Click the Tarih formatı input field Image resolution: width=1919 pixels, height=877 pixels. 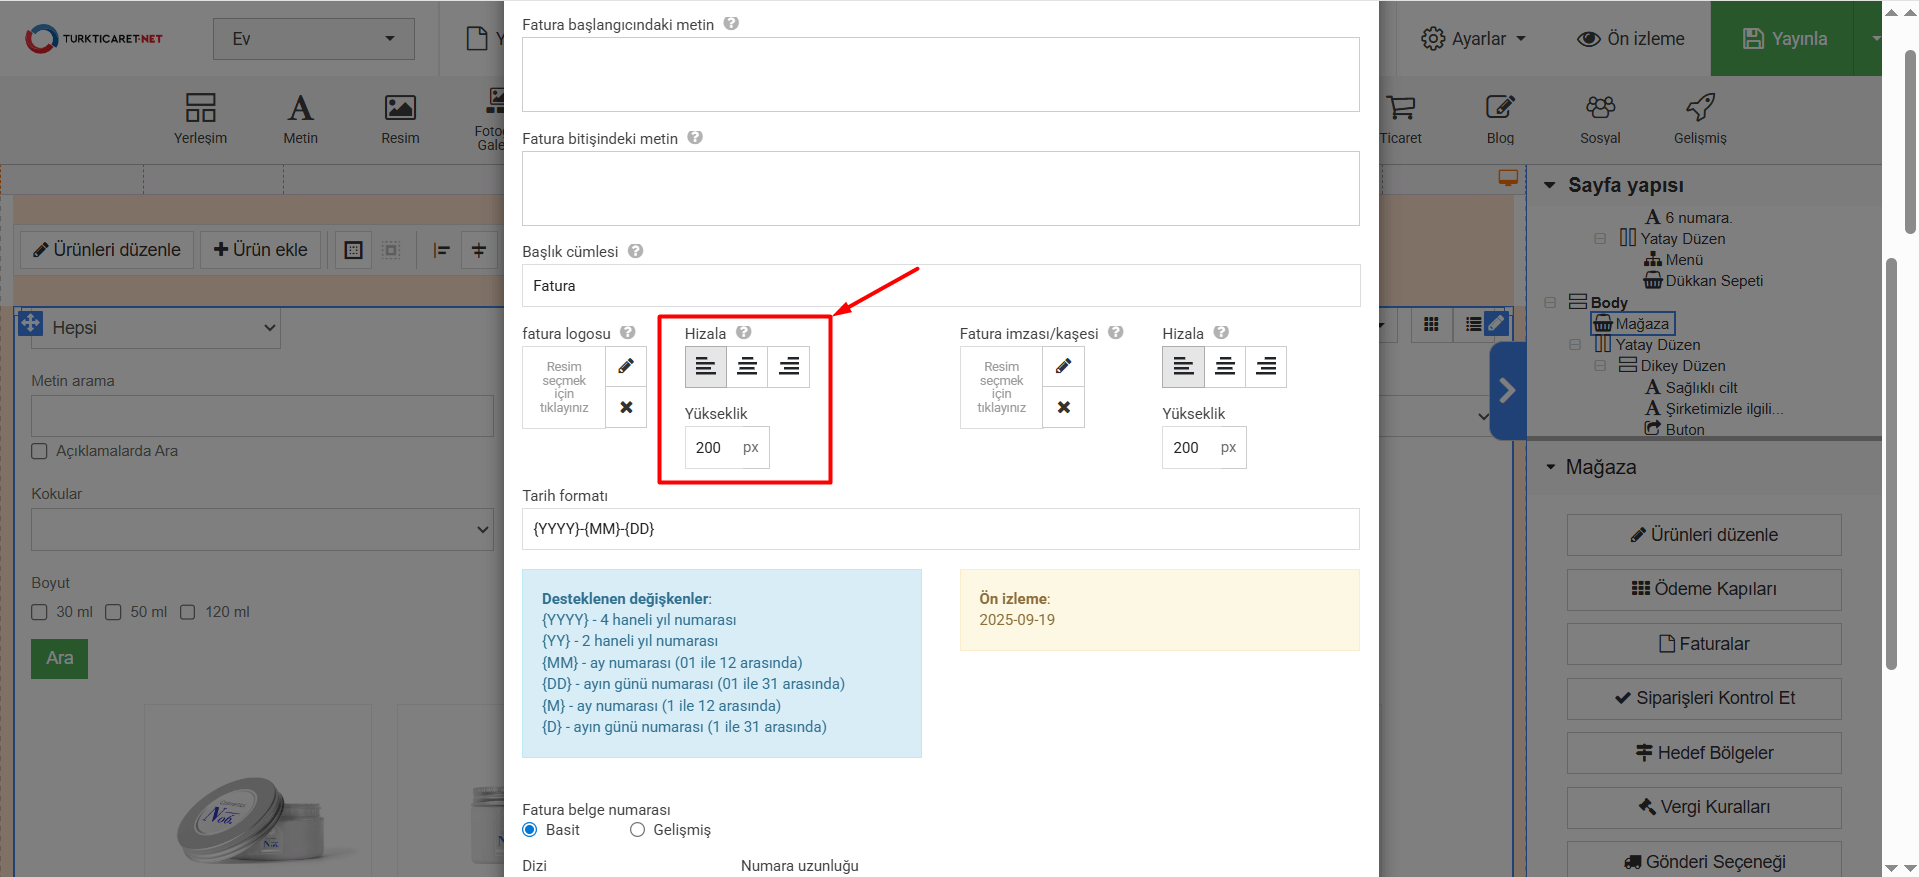[x=940, y=529]
